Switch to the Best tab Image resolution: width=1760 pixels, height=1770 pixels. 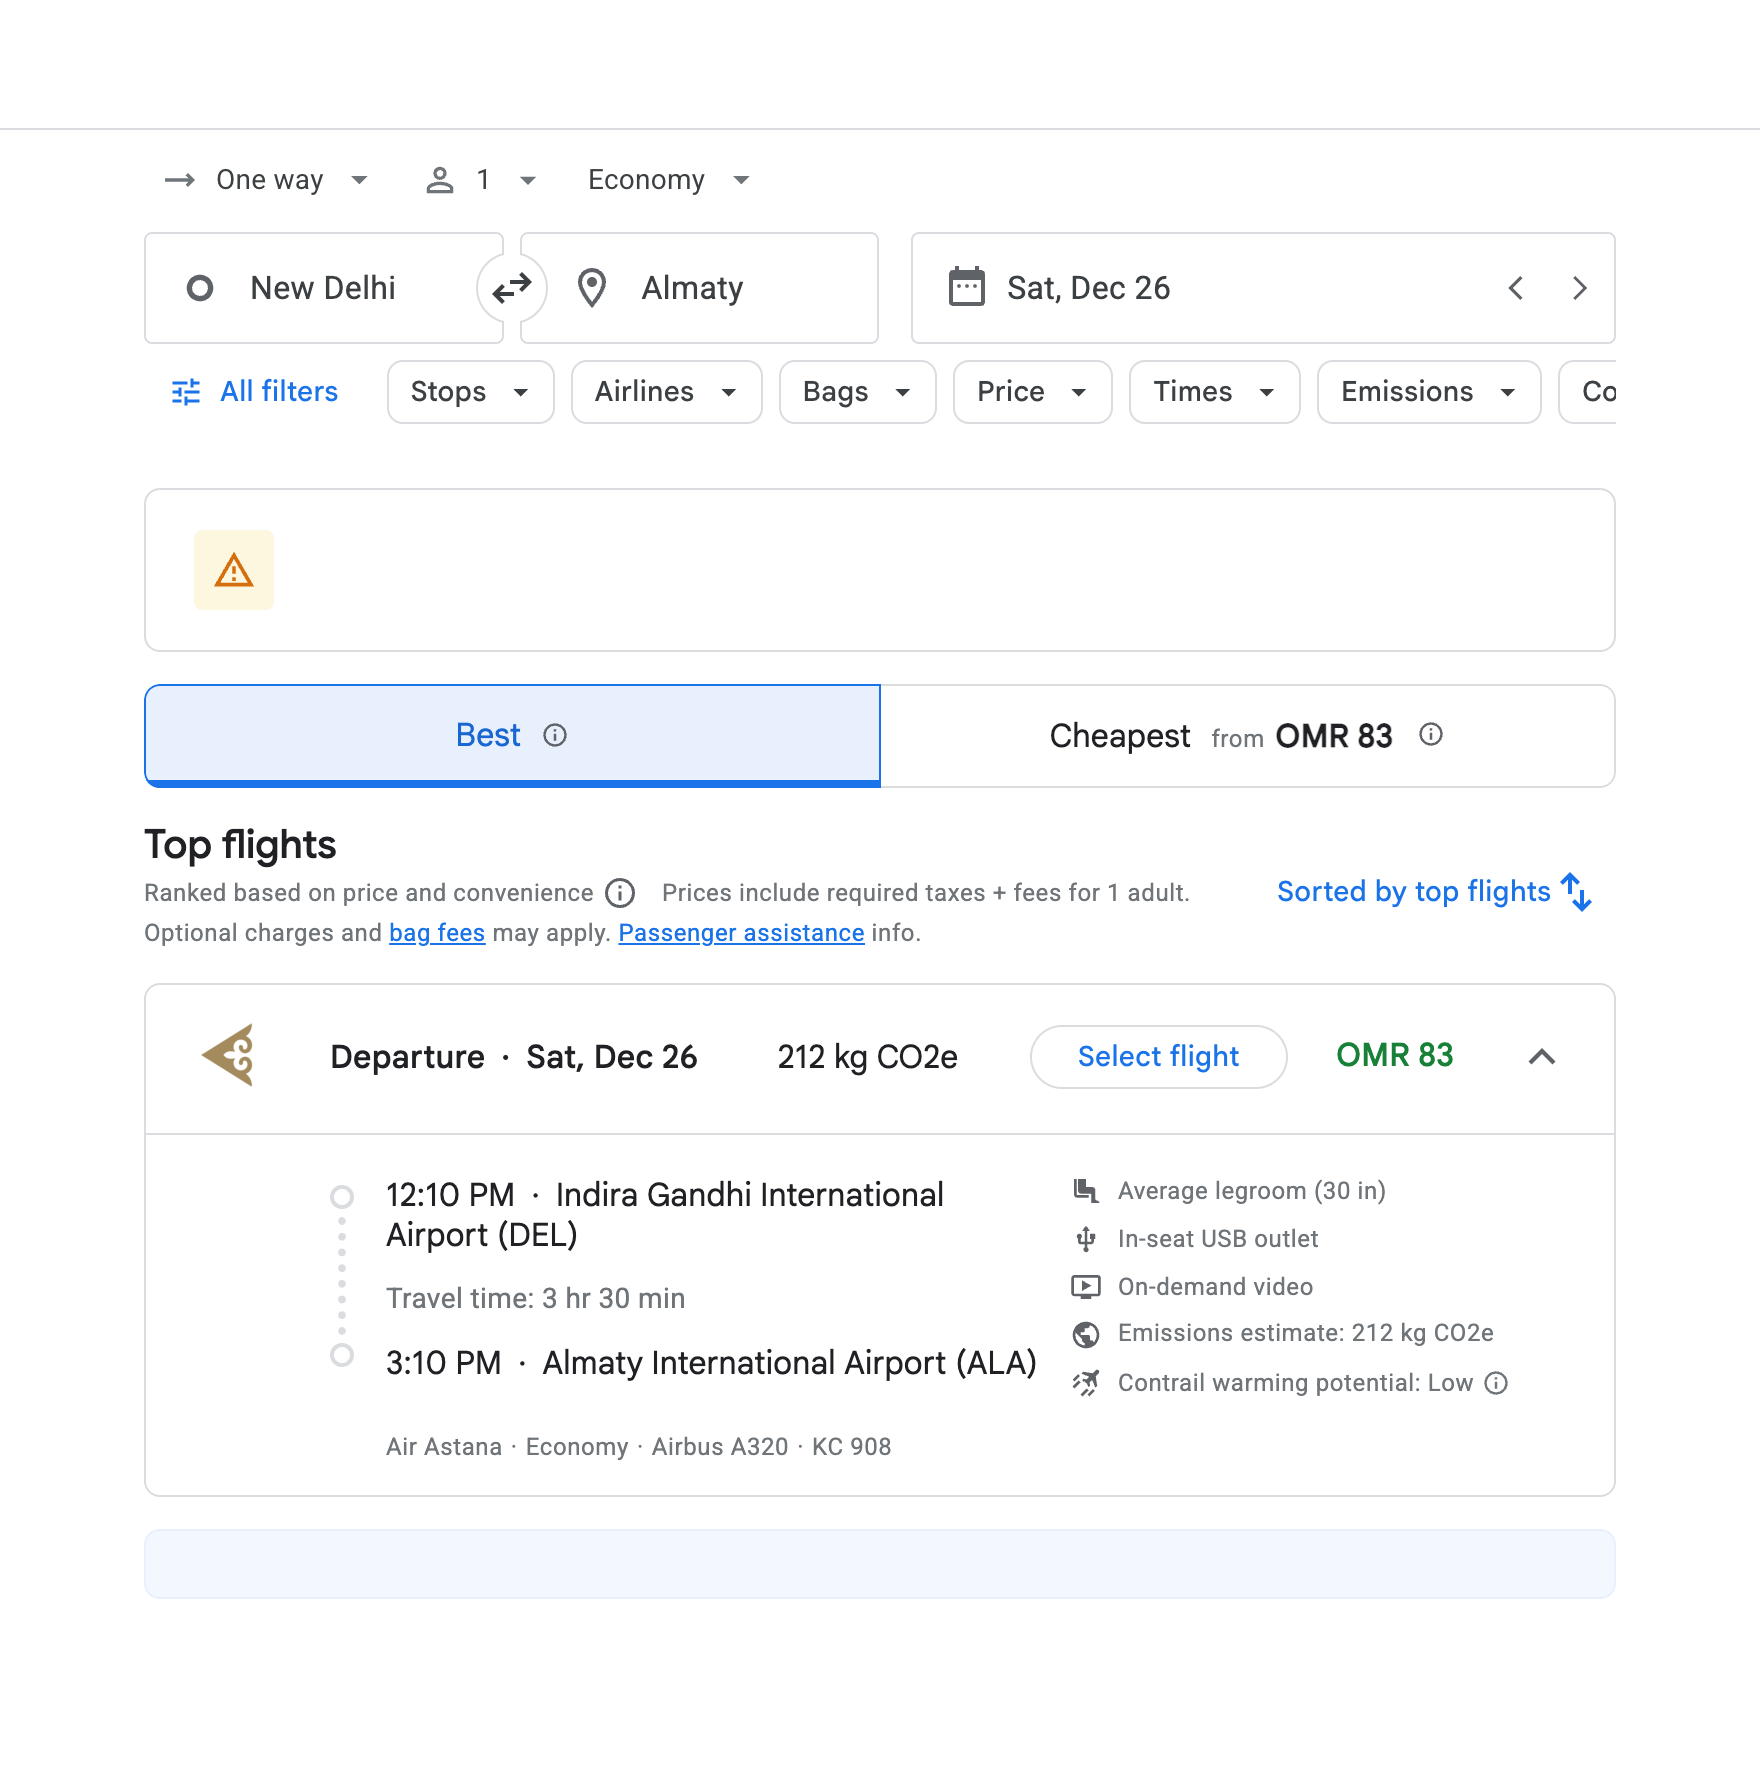(512, 736)
